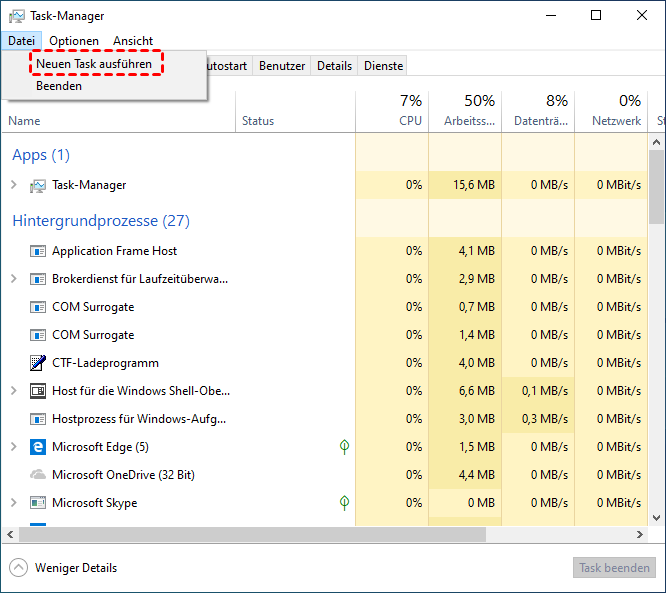Click the Hintergrundprozesse (27) group heading
The image size is (666, 593).
tap(101, 221)
